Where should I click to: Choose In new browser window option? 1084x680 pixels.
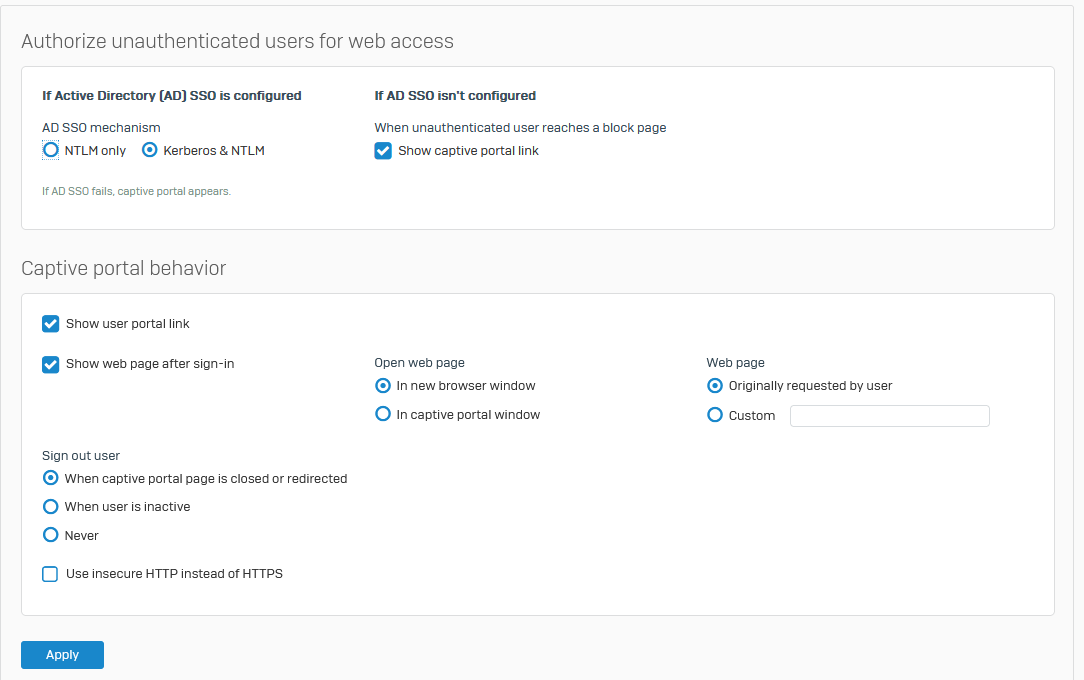382,386
